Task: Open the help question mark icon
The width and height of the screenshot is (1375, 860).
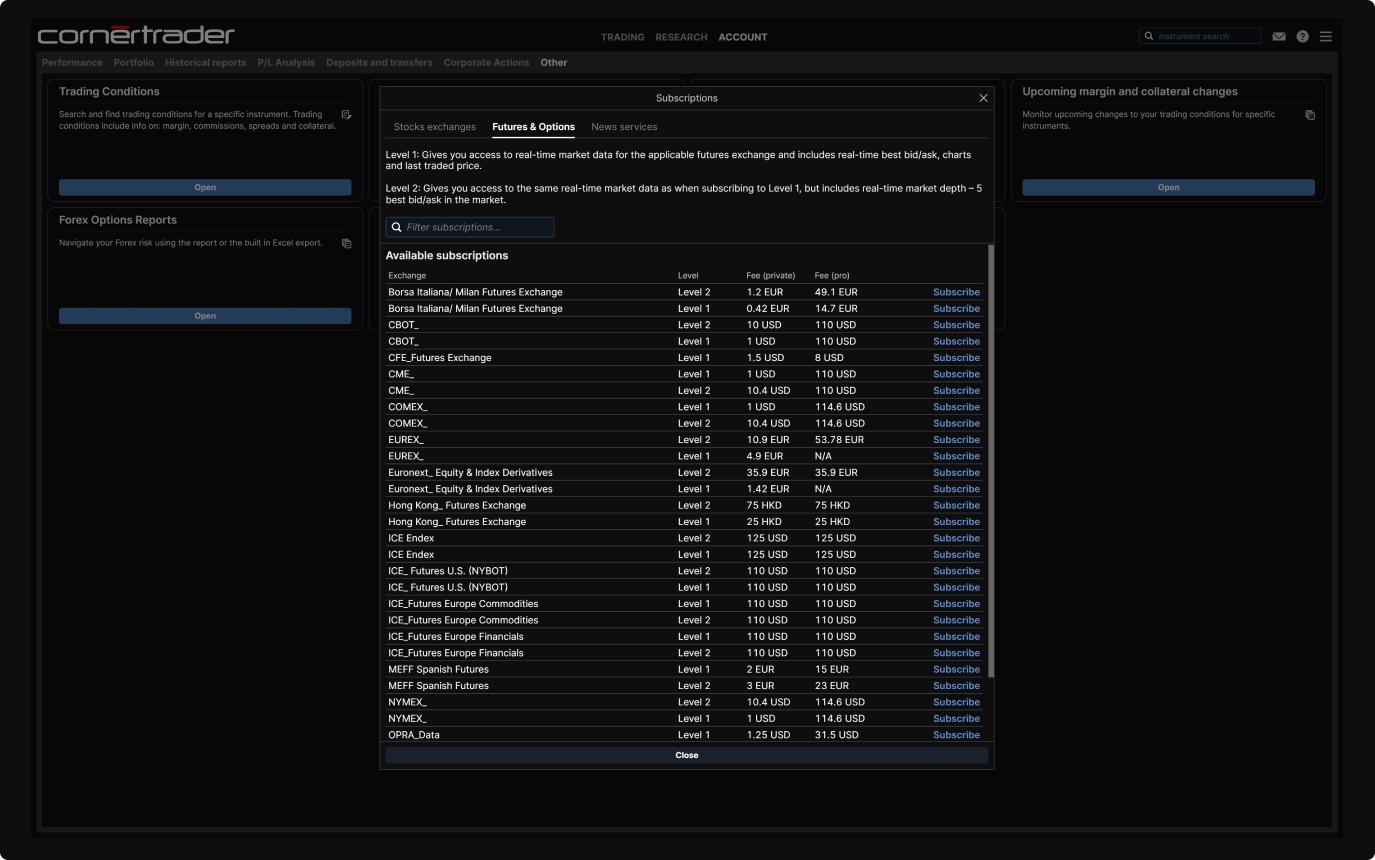Action: (1302, 37)
